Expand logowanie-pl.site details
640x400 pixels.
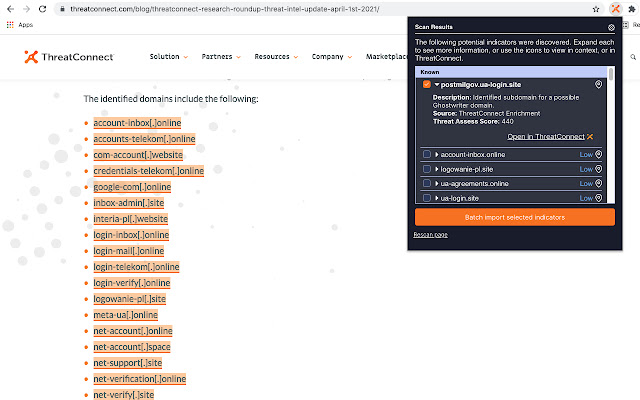[x=437, y=169]
